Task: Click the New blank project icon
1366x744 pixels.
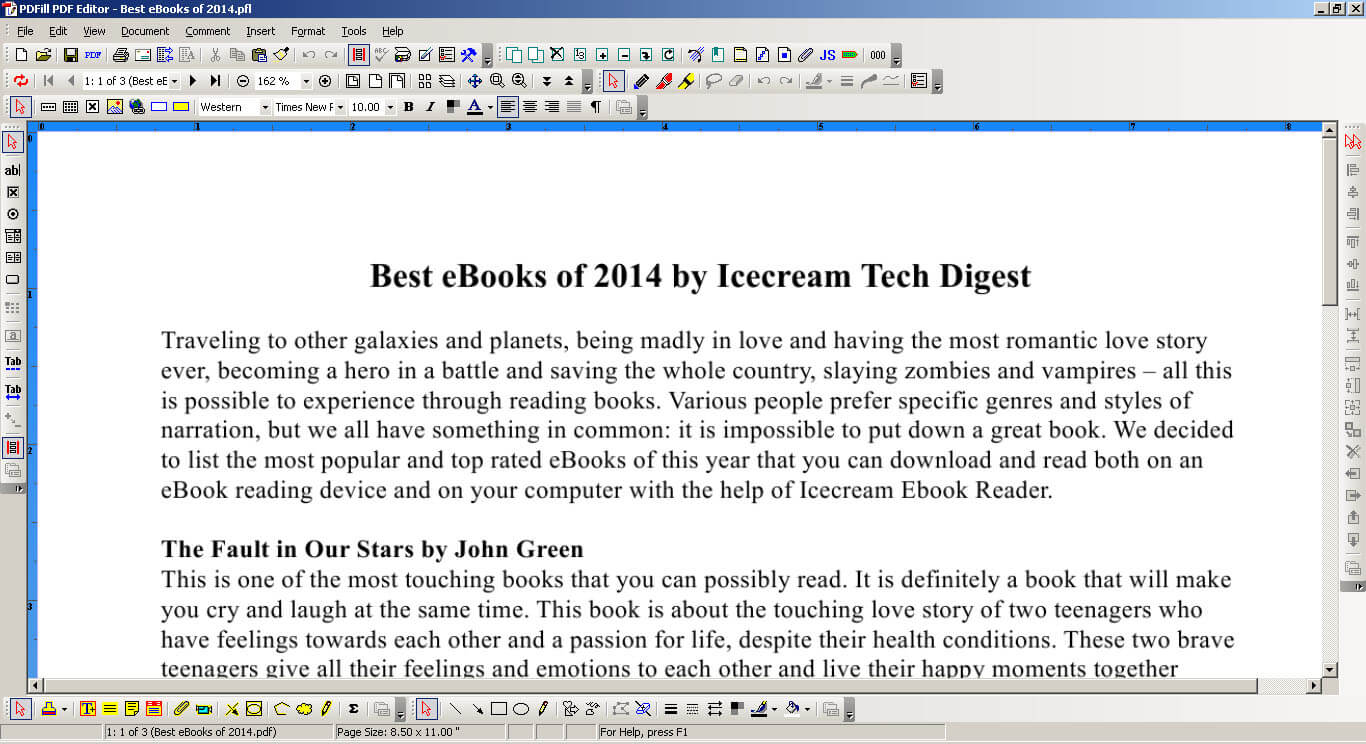Action: pos(22,55)
